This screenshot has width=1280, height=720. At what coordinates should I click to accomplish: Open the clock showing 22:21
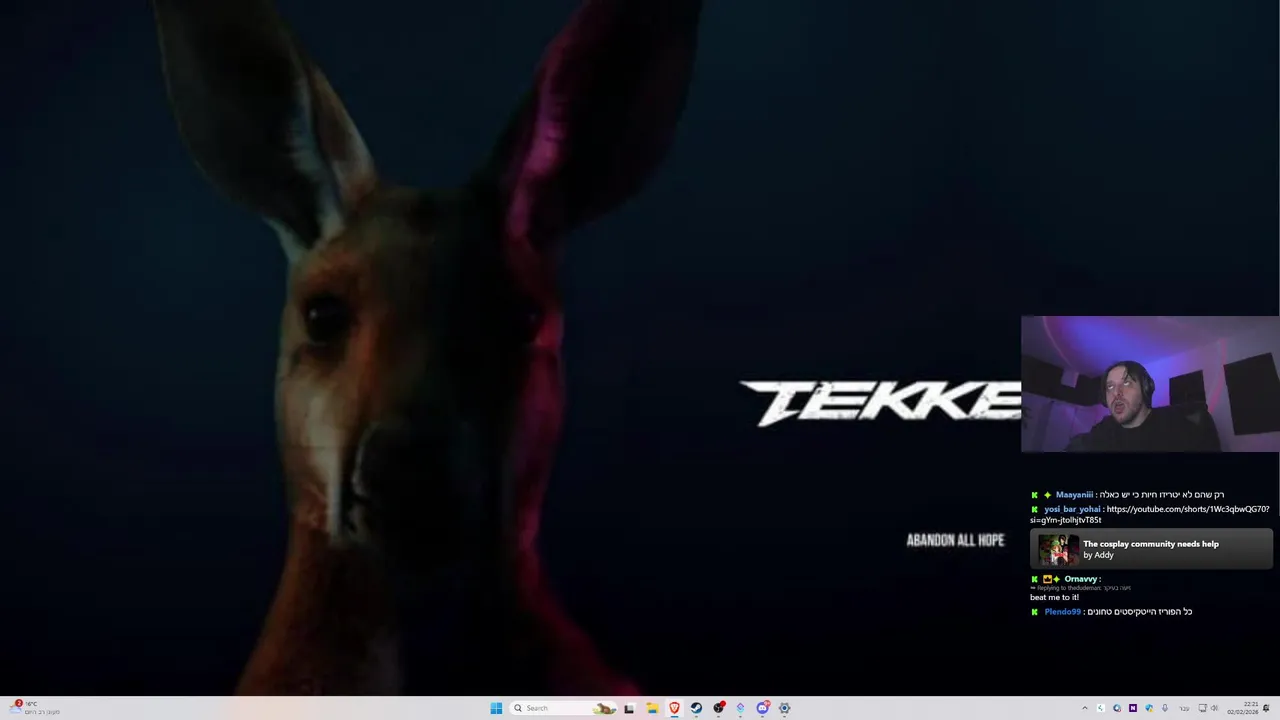pos(1243,708)
